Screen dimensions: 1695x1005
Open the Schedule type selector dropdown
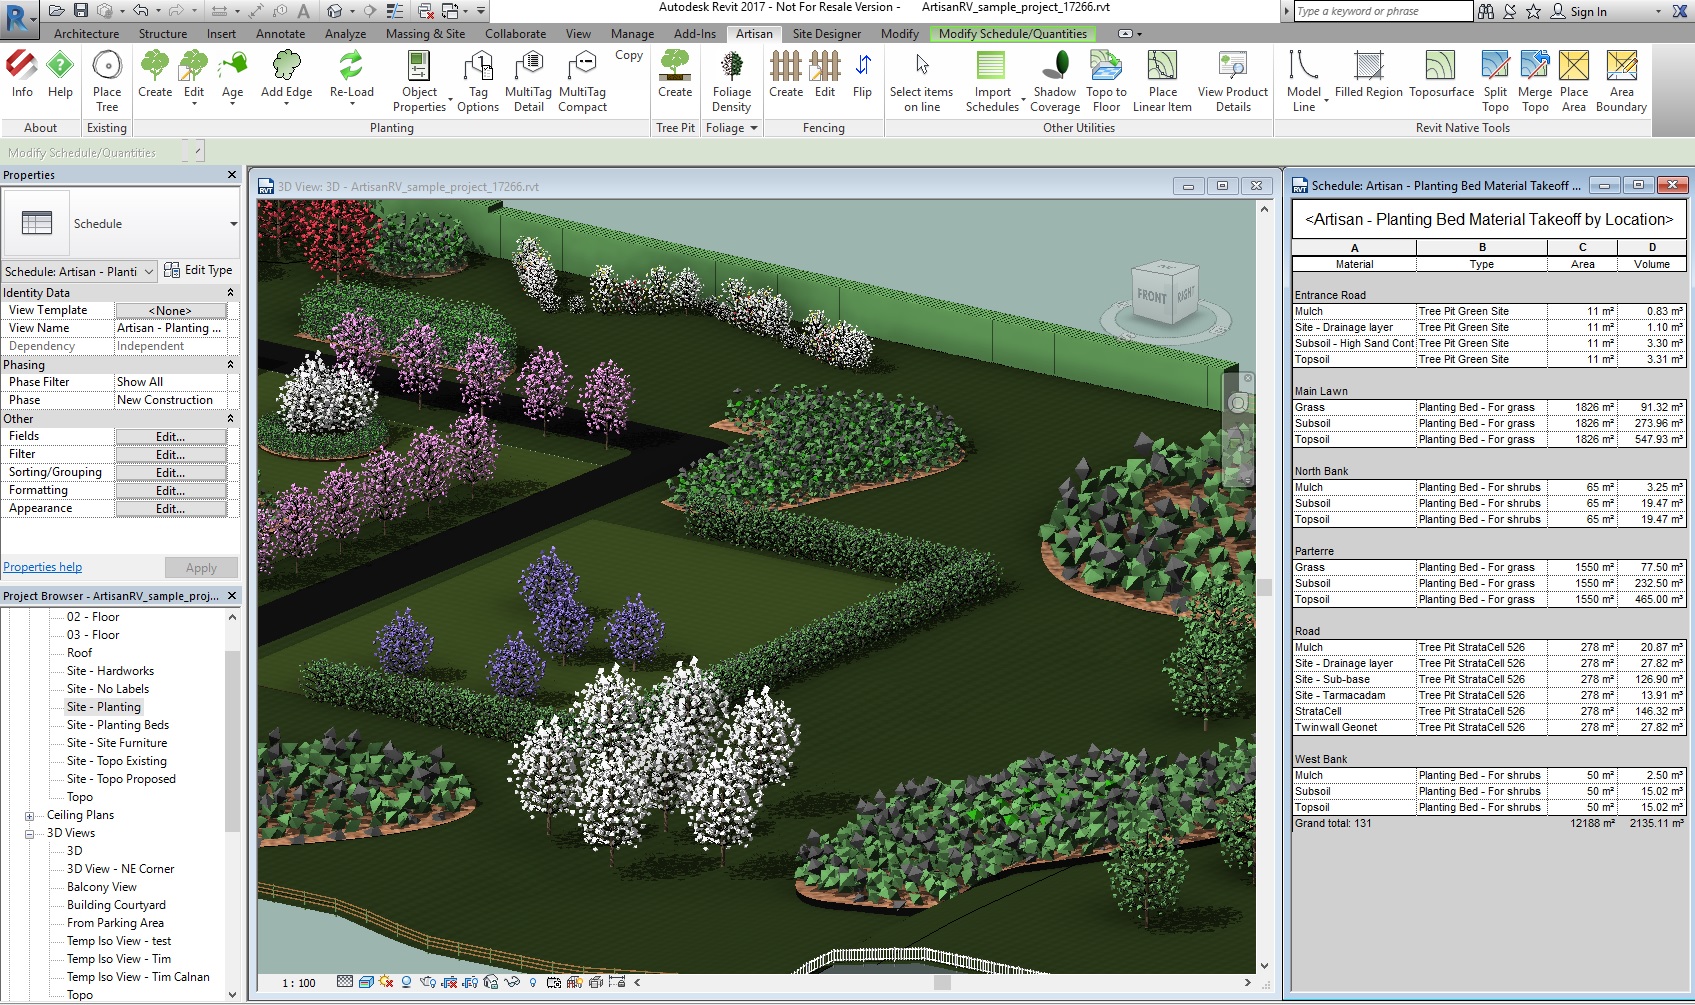[233, 224]
